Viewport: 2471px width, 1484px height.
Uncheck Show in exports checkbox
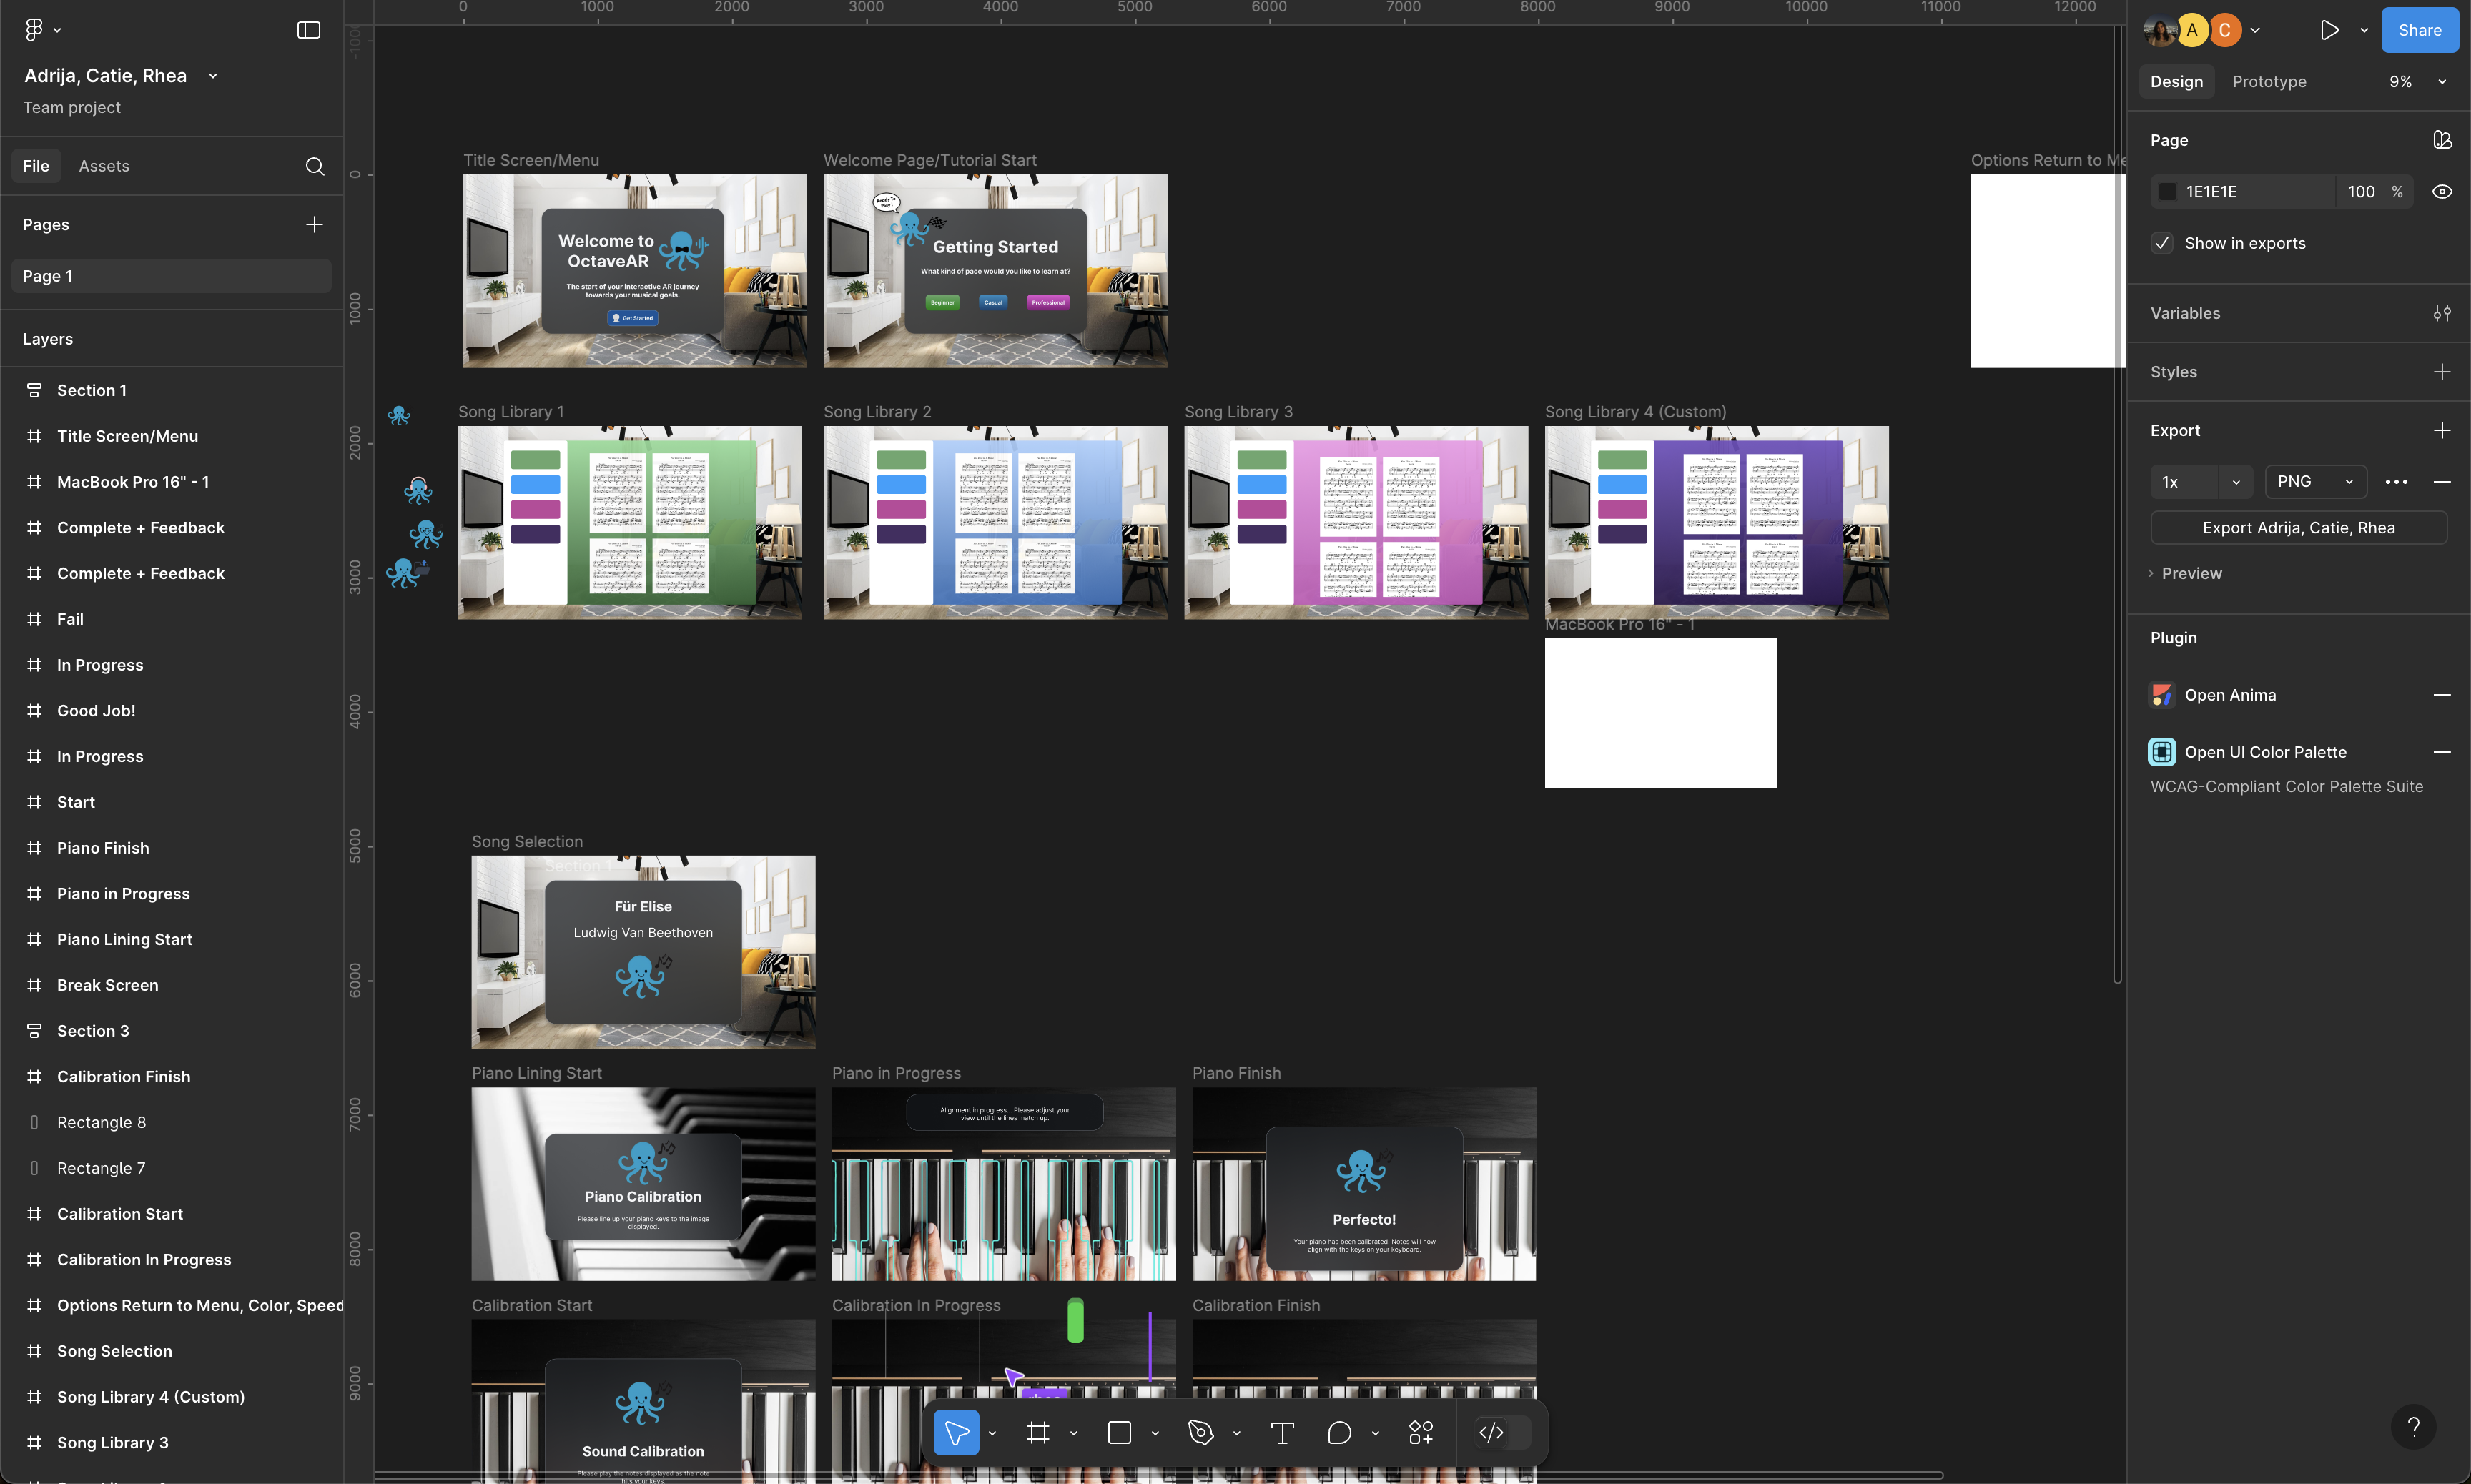2162,243
